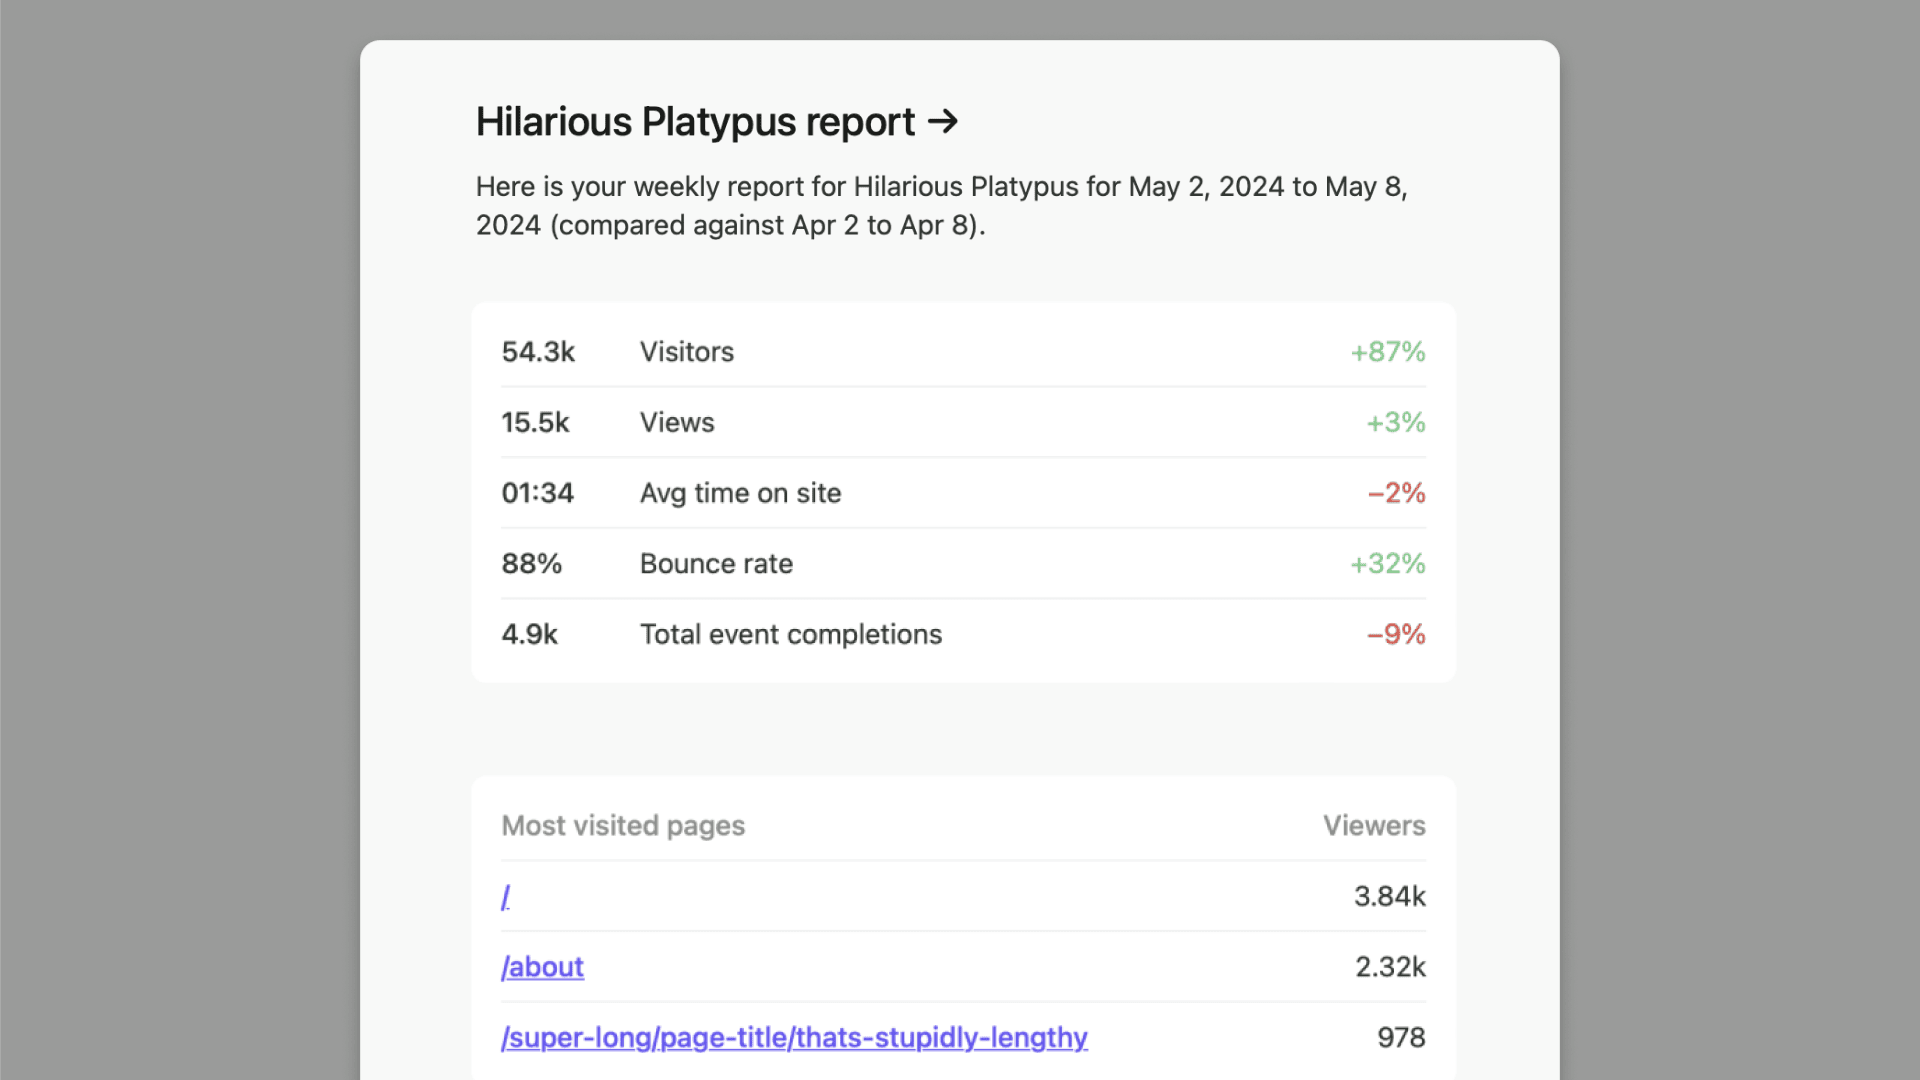Click the 978 viewers count
Viewport: 1920px width, 1080px height.
click(x=1401, y=1038)
